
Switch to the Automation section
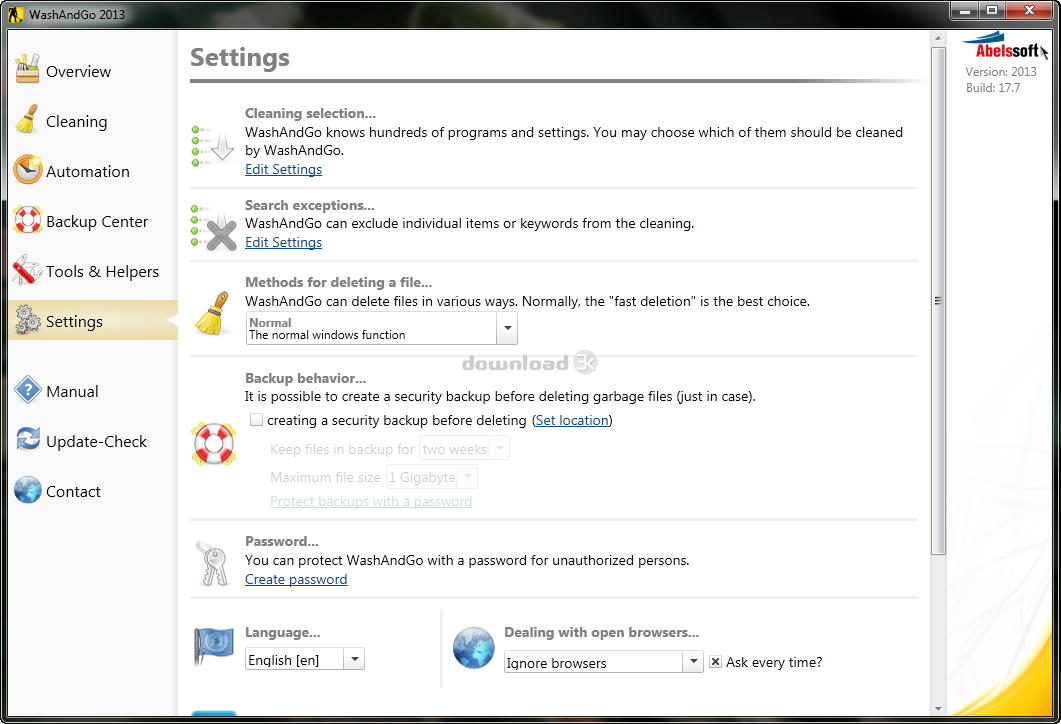[88, 171]
